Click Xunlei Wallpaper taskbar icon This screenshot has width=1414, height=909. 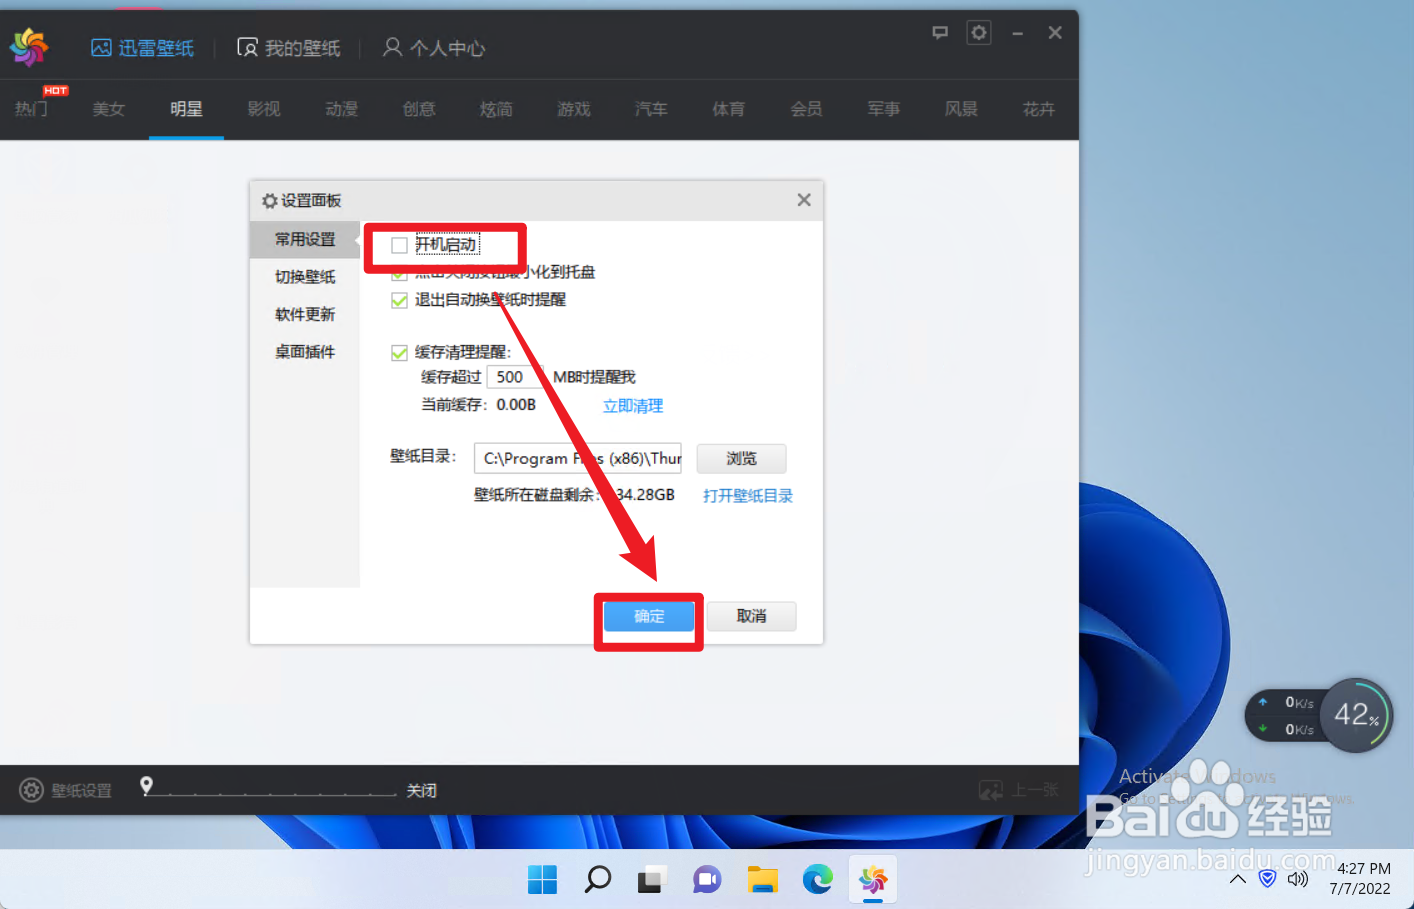(873, 880)
